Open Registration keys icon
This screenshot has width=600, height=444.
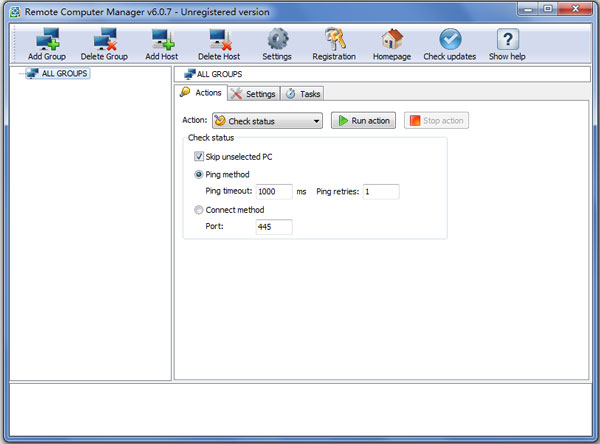(334, 39)
